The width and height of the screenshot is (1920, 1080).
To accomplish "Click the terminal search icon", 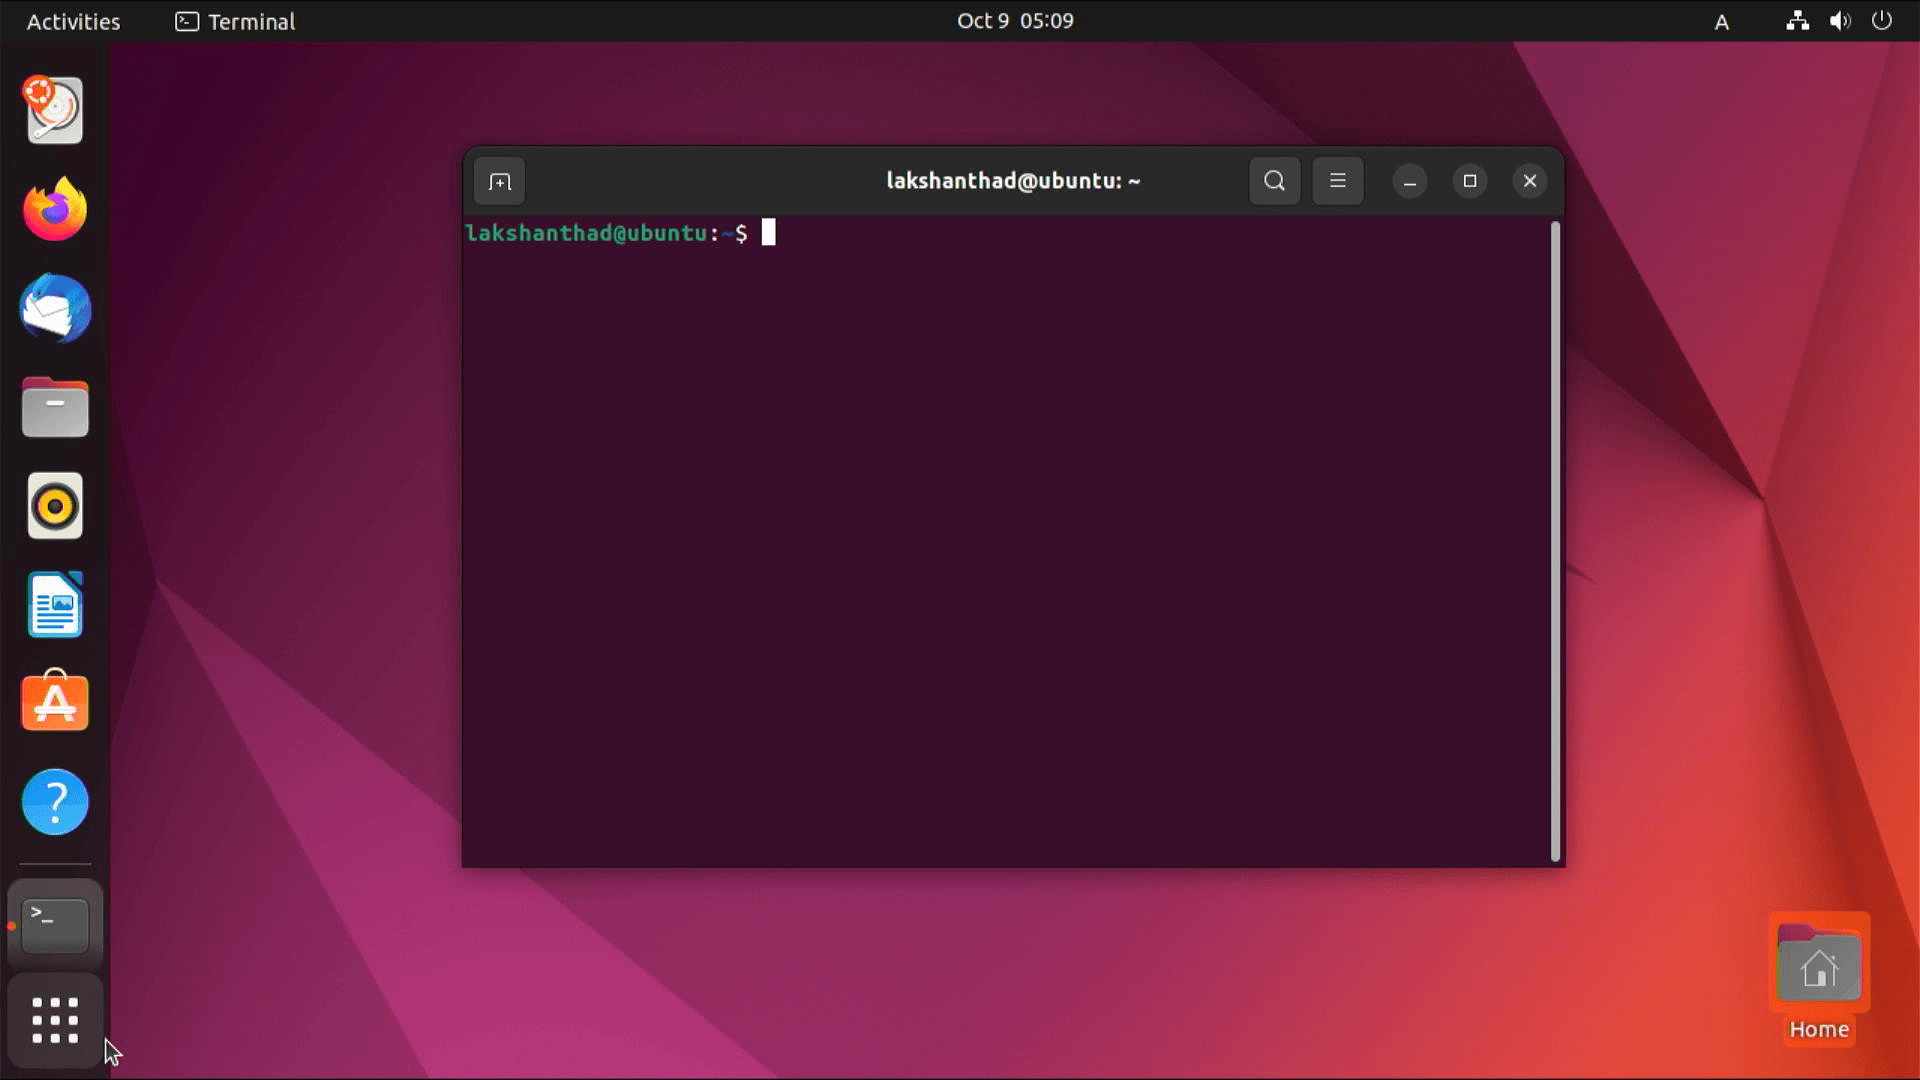I will click(x=1274, y=181).
